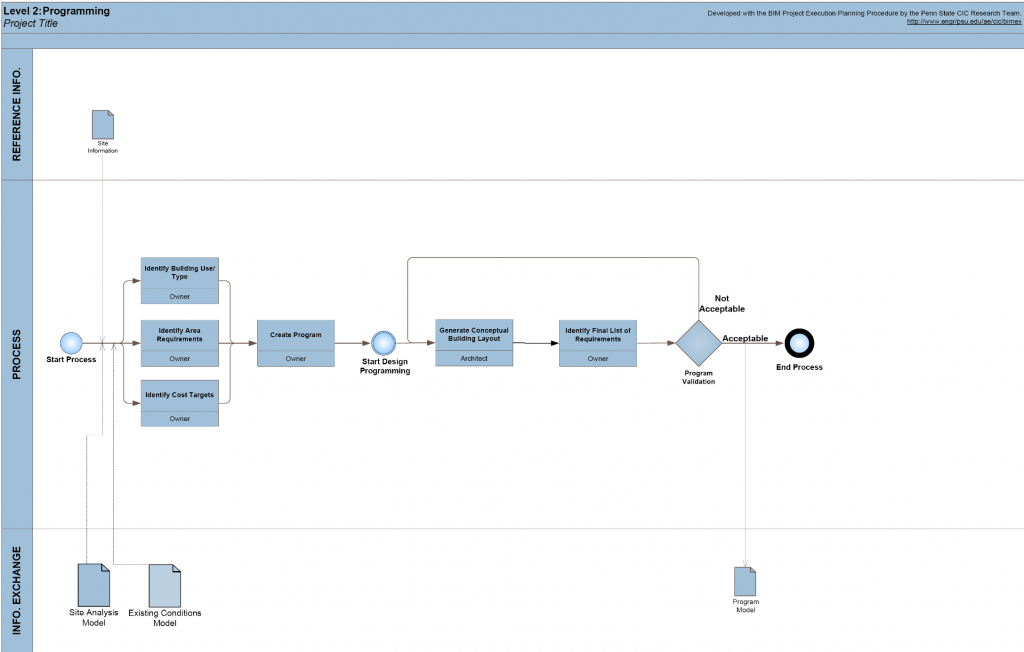Select the Program Model document icon
Screen dimensions: 1024x652
click(745, 581)
